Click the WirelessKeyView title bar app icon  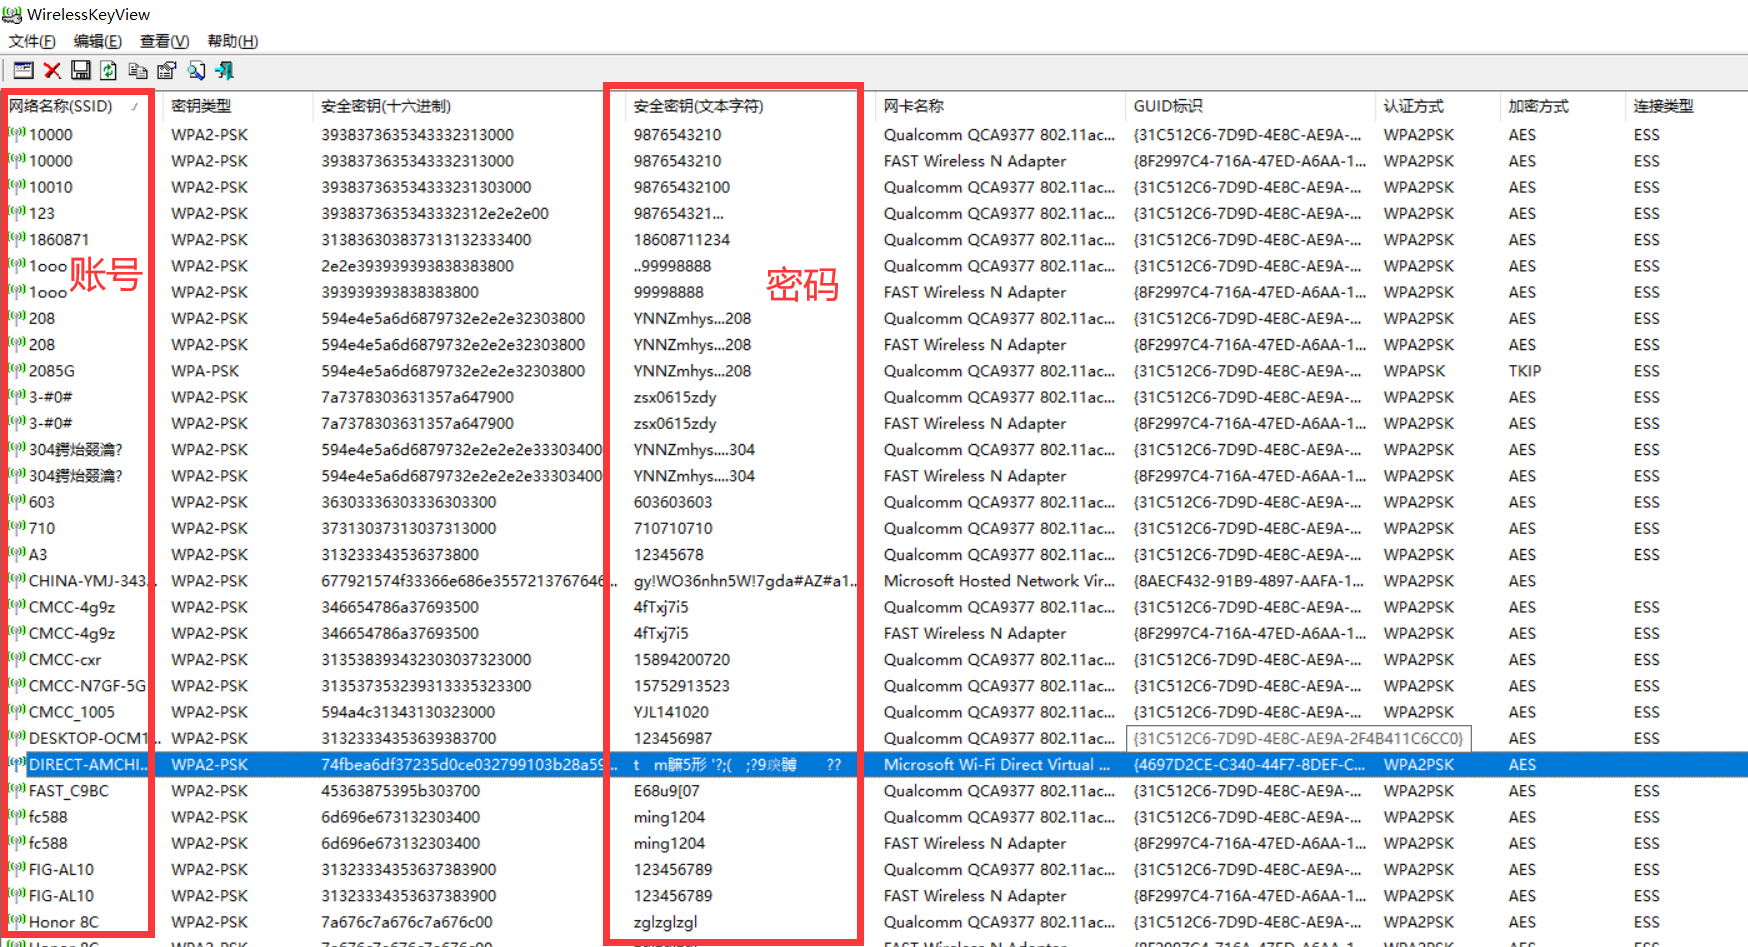click(12, 14)
